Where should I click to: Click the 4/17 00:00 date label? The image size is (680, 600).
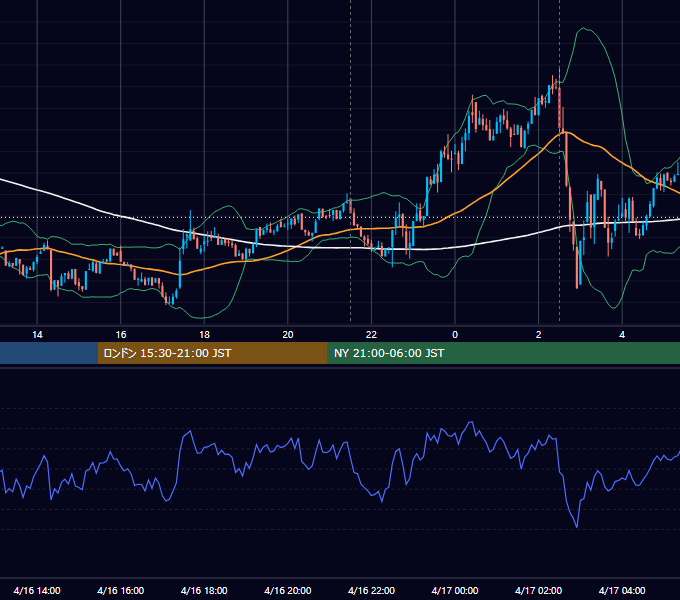pos(455,590)
